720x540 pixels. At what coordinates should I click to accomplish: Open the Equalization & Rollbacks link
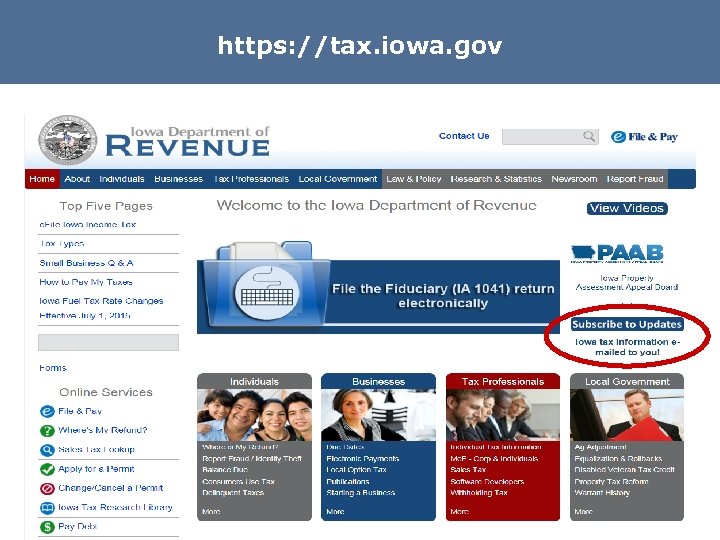618,458
